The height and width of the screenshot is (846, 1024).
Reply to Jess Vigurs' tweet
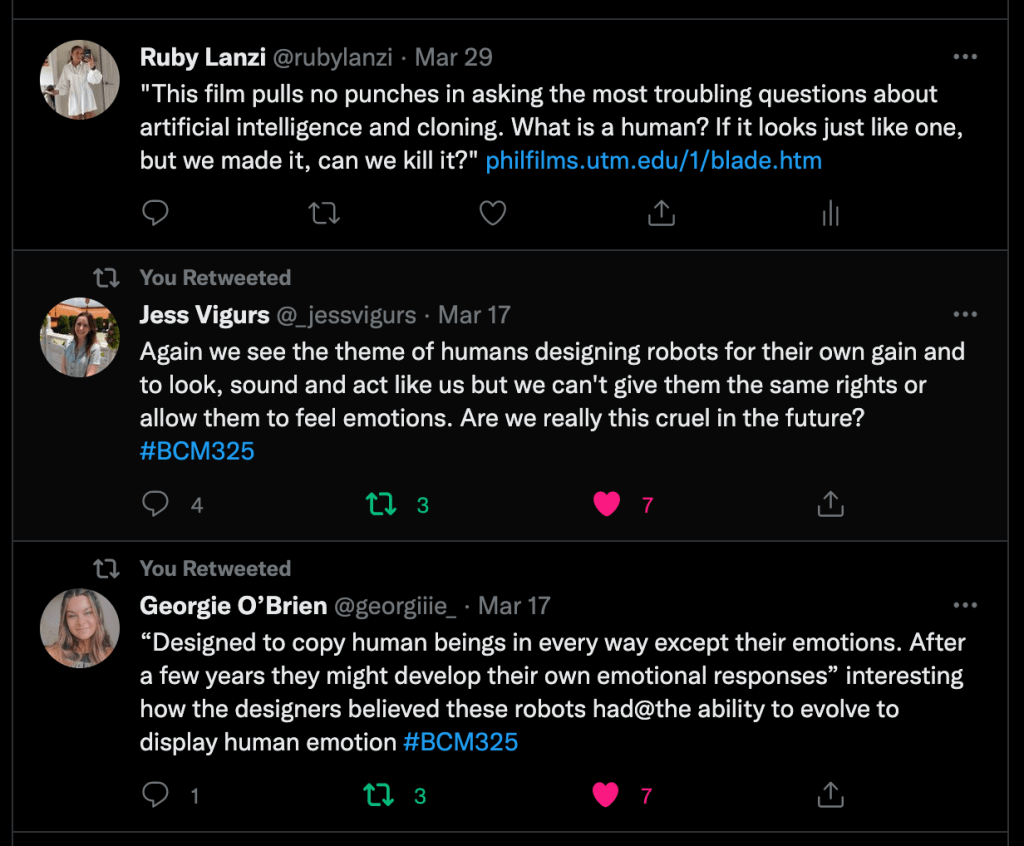[x=155, y=504]
